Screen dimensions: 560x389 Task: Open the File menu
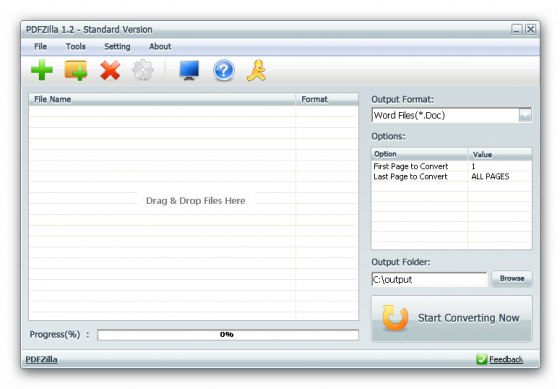[40, 46]
